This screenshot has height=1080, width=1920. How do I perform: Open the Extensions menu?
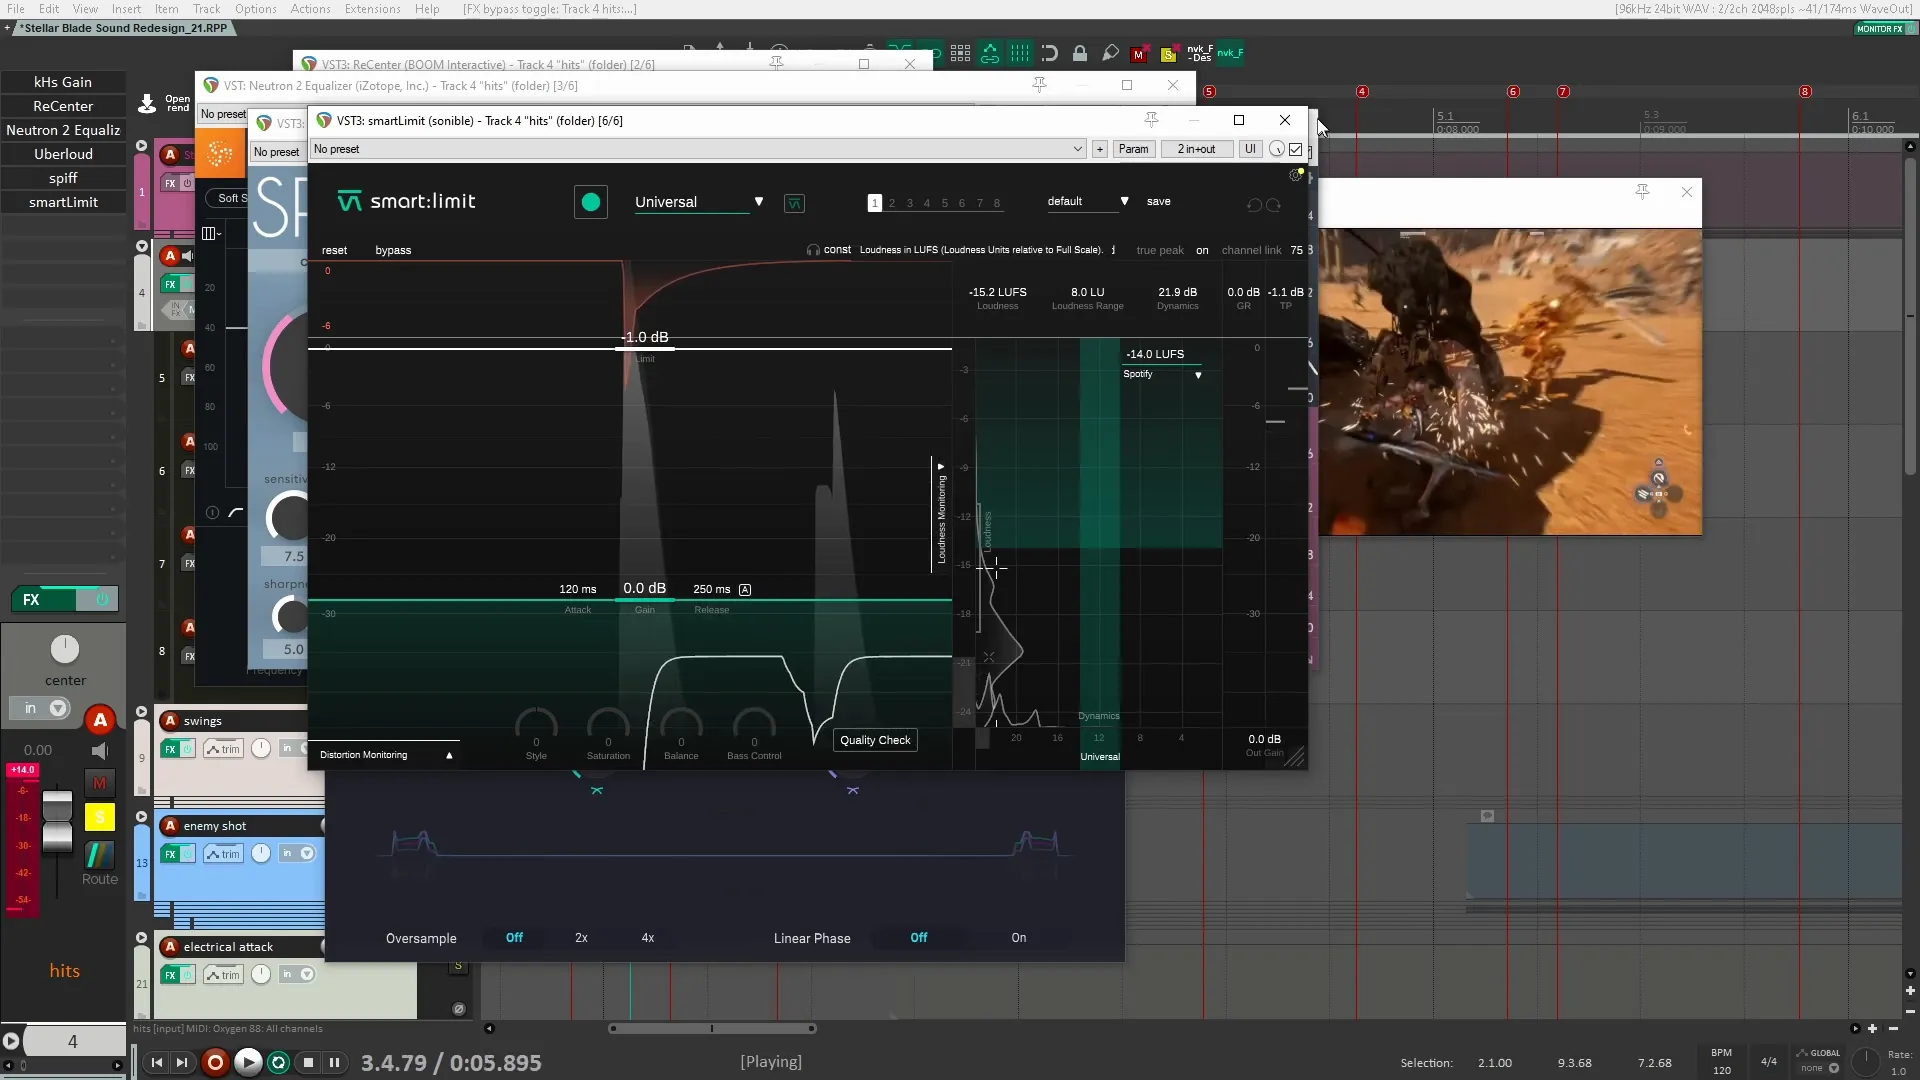[x=370, y=9]
